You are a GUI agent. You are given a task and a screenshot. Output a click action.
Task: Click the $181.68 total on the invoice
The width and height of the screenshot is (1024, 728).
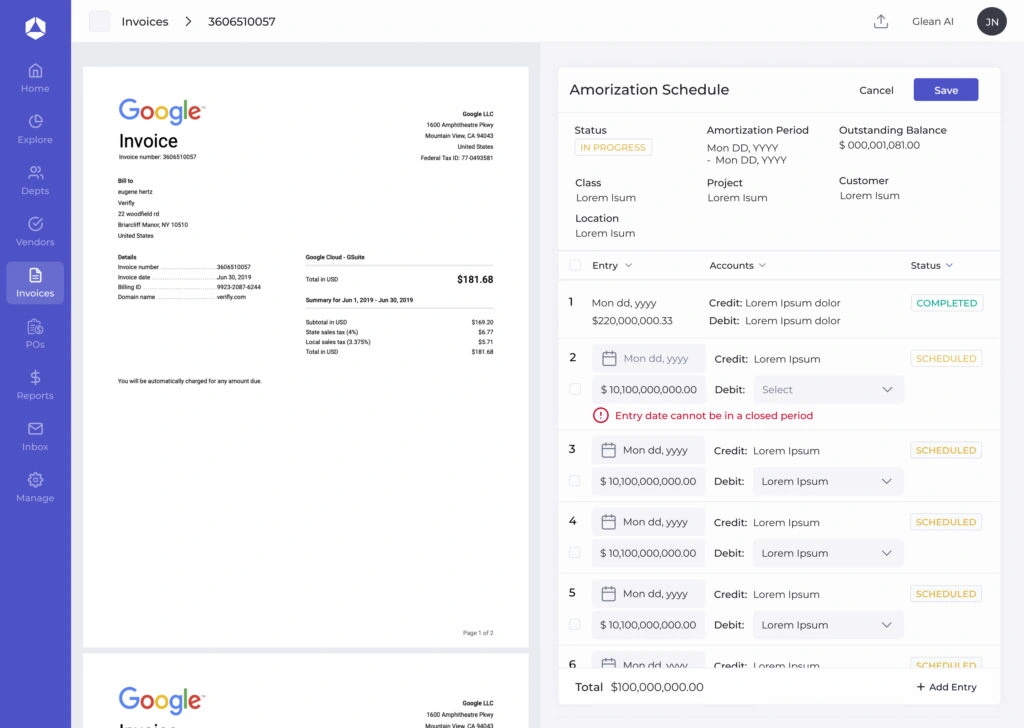(x=475, y=279)
